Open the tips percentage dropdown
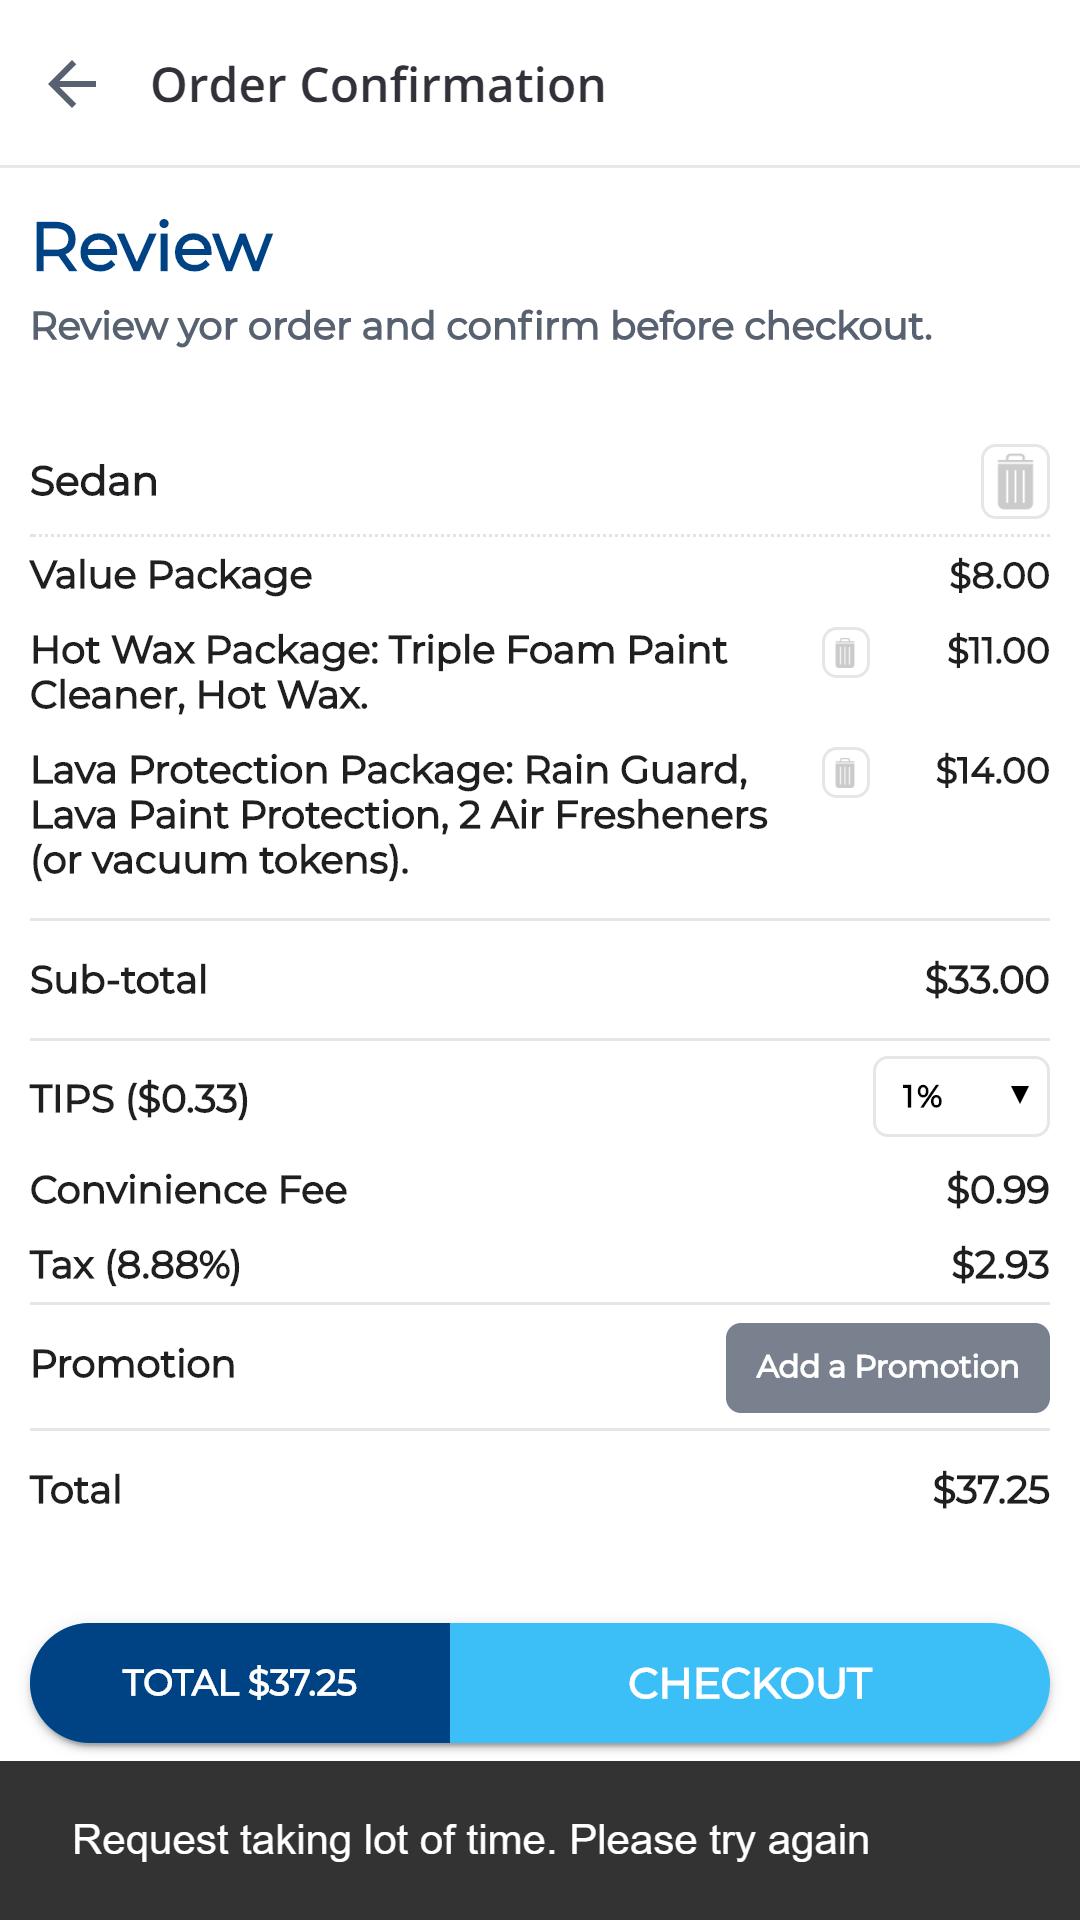The height and width of the screenshot is (1920, 1080). 961,1096
